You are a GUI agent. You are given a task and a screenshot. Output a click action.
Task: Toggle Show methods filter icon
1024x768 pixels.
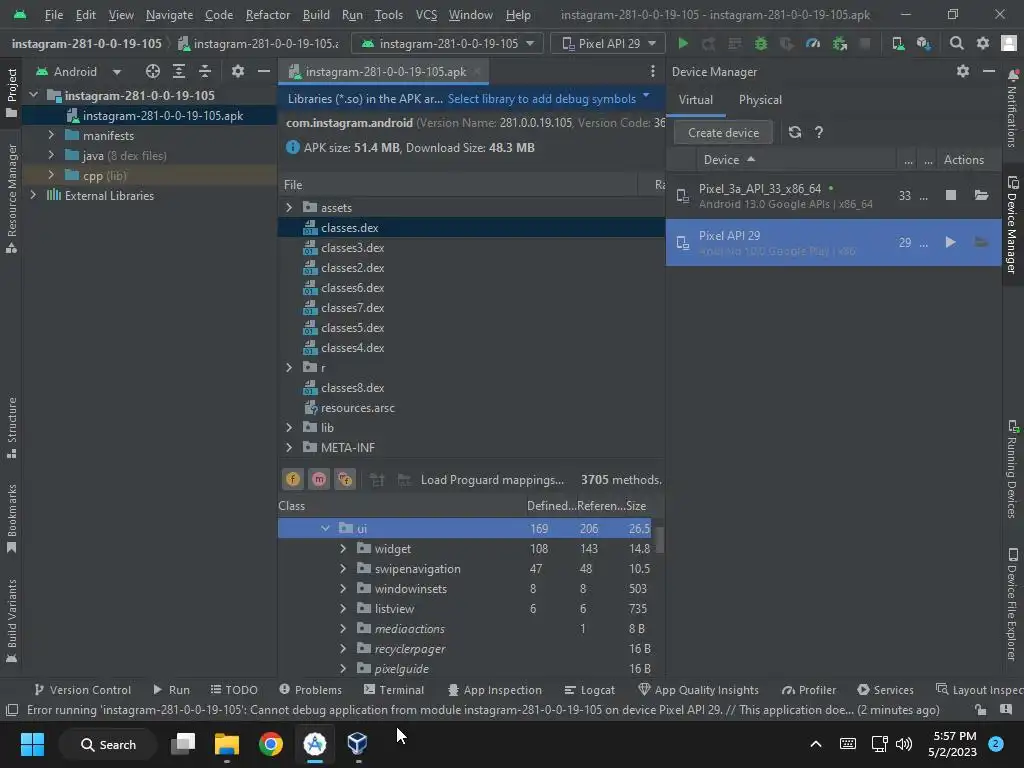coord(319,479)
